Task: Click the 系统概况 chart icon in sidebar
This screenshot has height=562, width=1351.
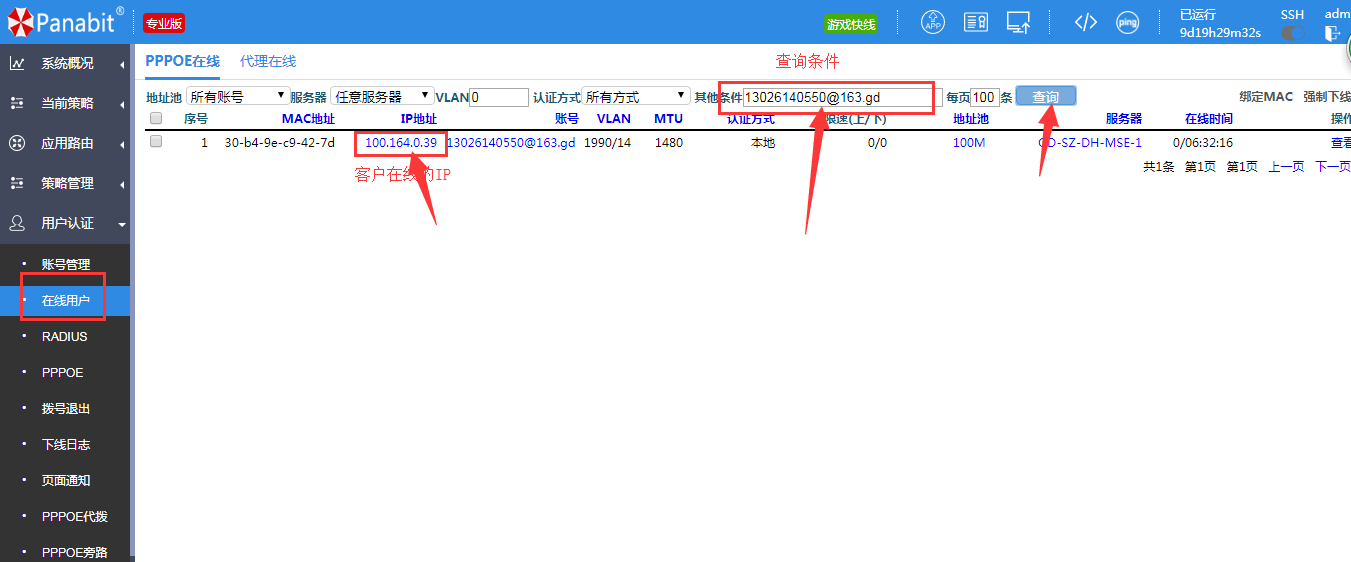Action: point(17,63)
